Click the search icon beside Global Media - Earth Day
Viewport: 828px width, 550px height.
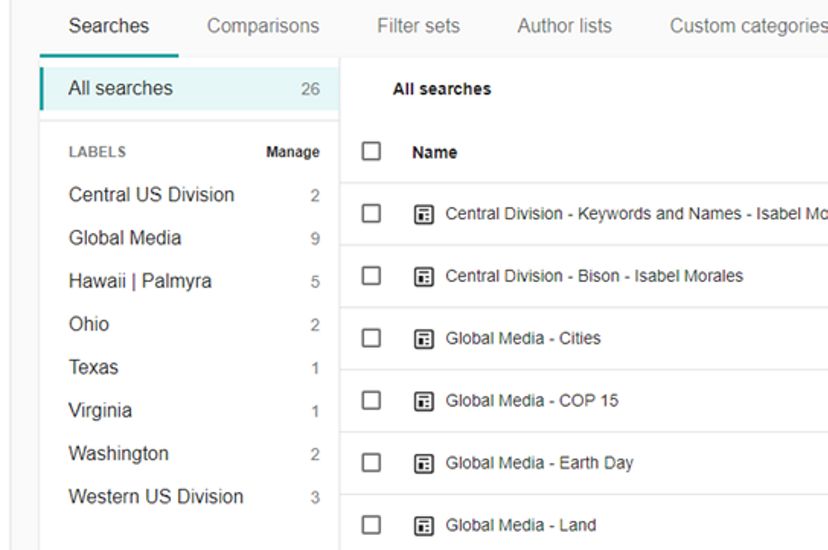[x=424, y=463]
